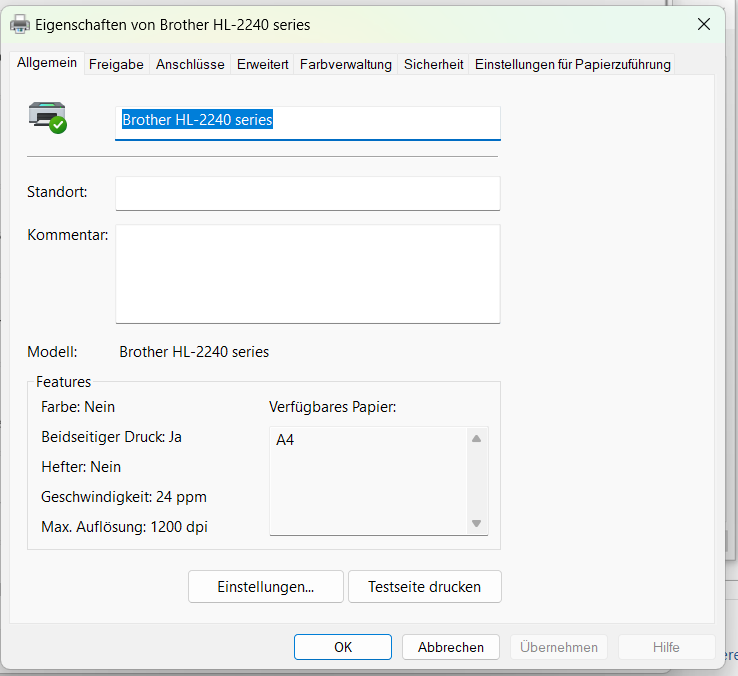Viewport: 738px width, 676px height.
Task: Click Testseite drucken button
Action: click(425, 587)
